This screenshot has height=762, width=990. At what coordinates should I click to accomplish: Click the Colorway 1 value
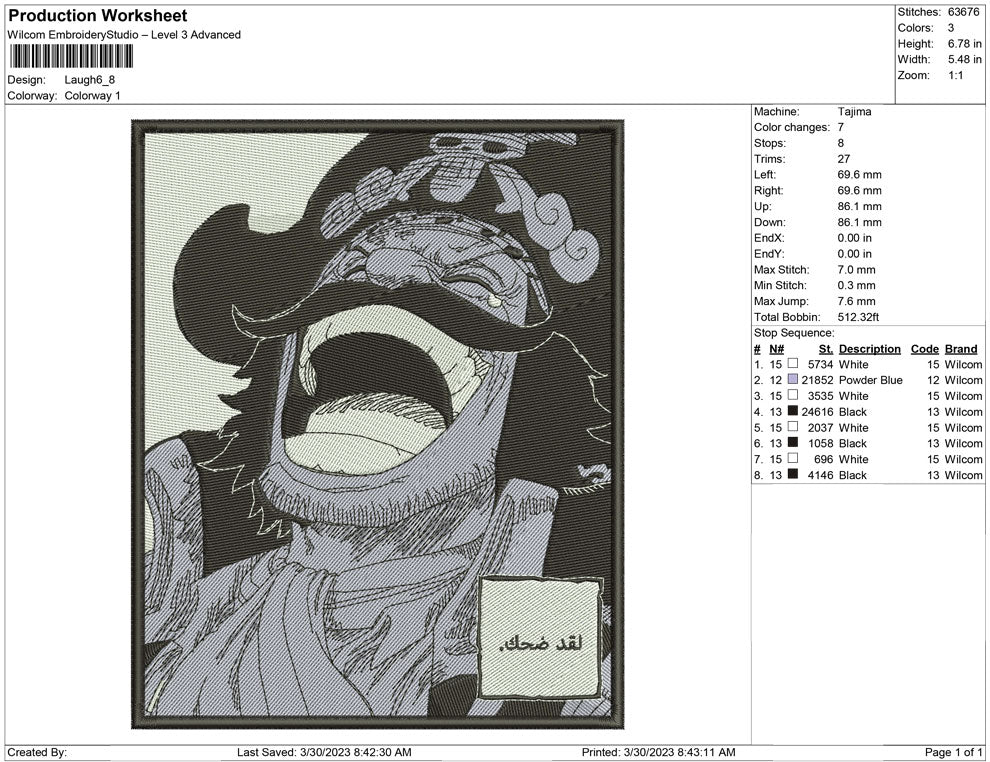[x=92, y=95]
